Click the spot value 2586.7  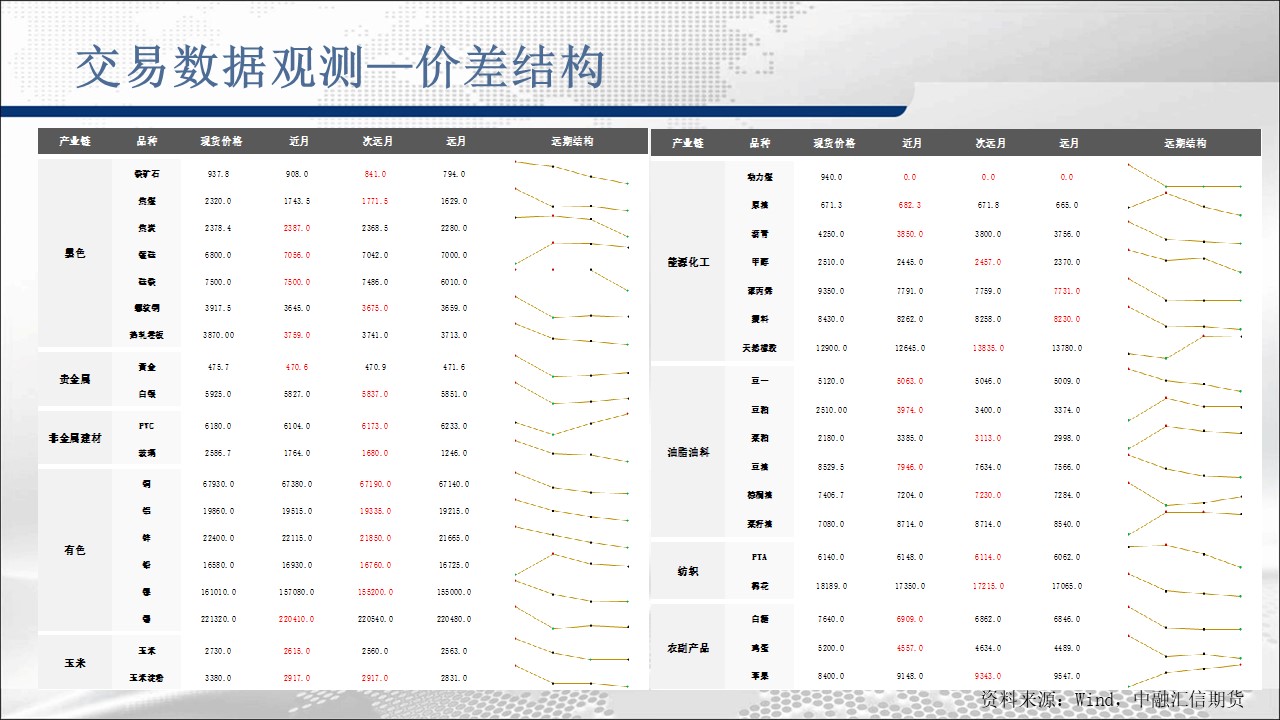(x=218, y=454)
